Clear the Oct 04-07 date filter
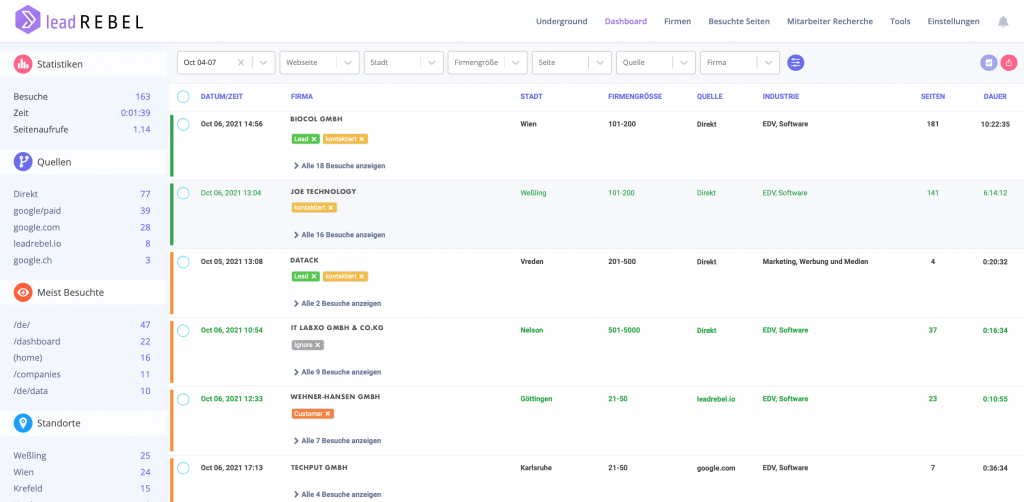Image resolution: width=1024 pixels, height=502 pixels. (x=241, y=63)
